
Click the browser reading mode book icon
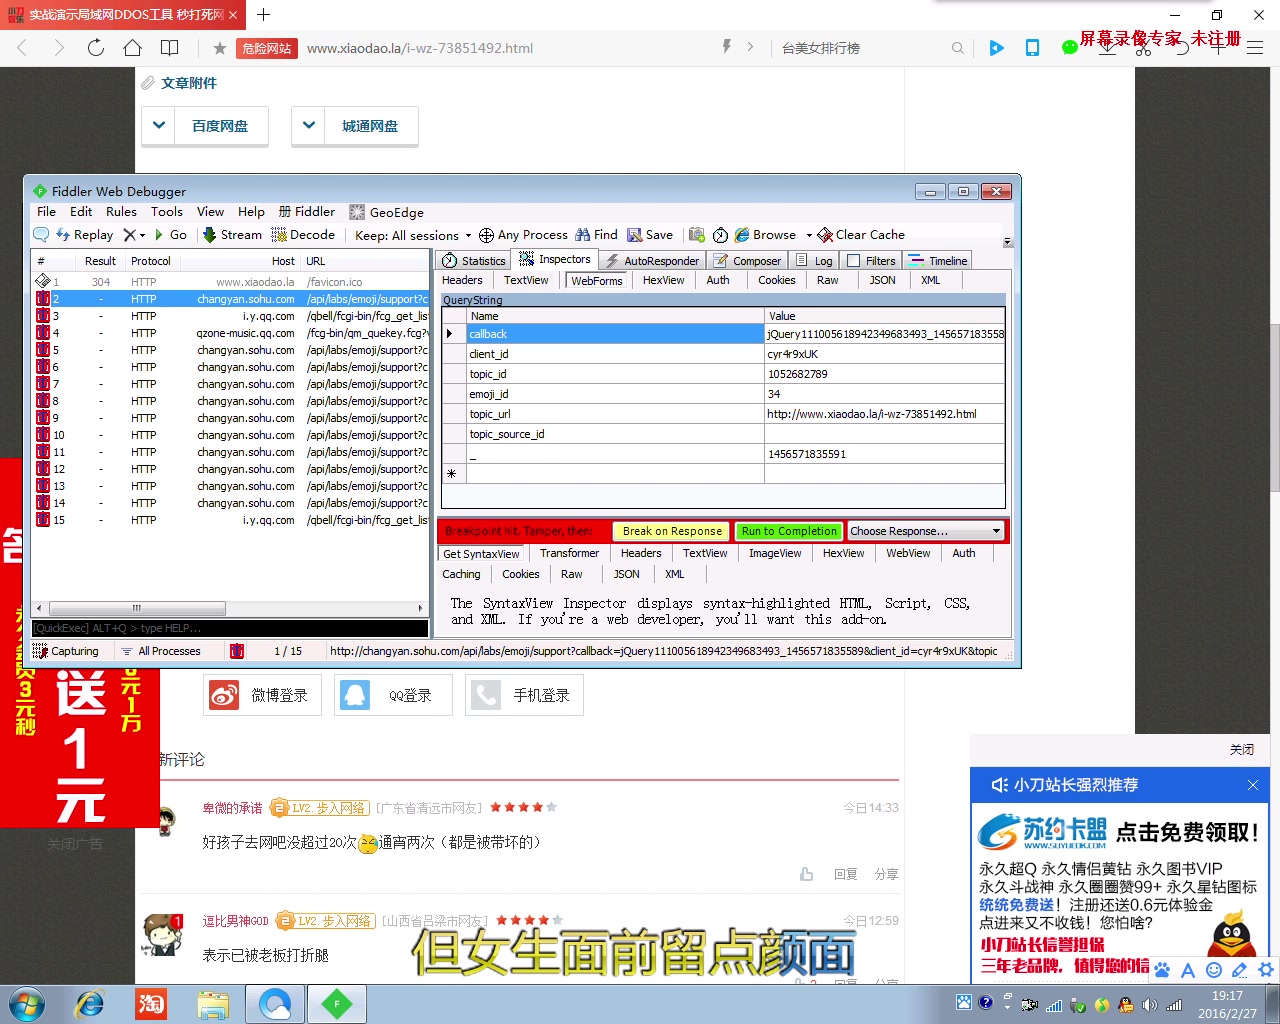(x=170, y=47)
